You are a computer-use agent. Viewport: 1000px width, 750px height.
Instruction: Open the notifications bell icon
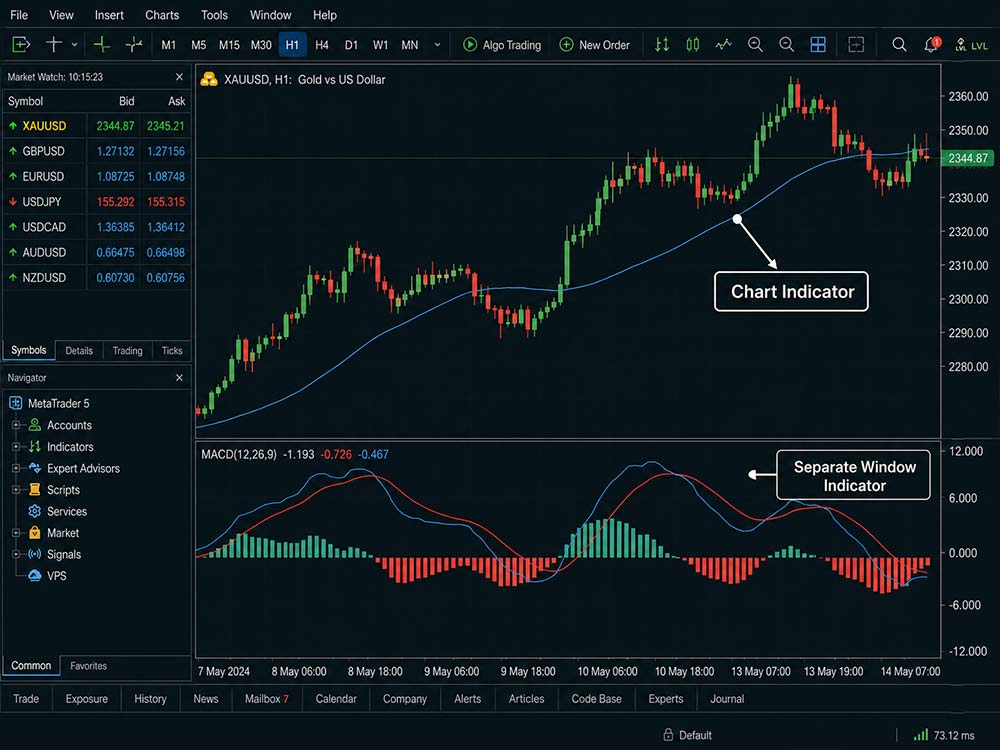pos(932,45)
